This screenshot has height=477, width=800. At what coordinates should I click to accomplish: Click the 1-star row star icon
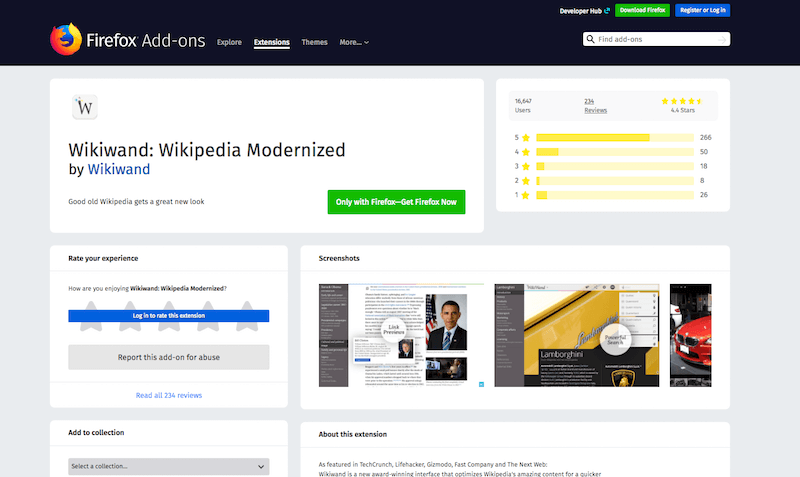[526, 195]
